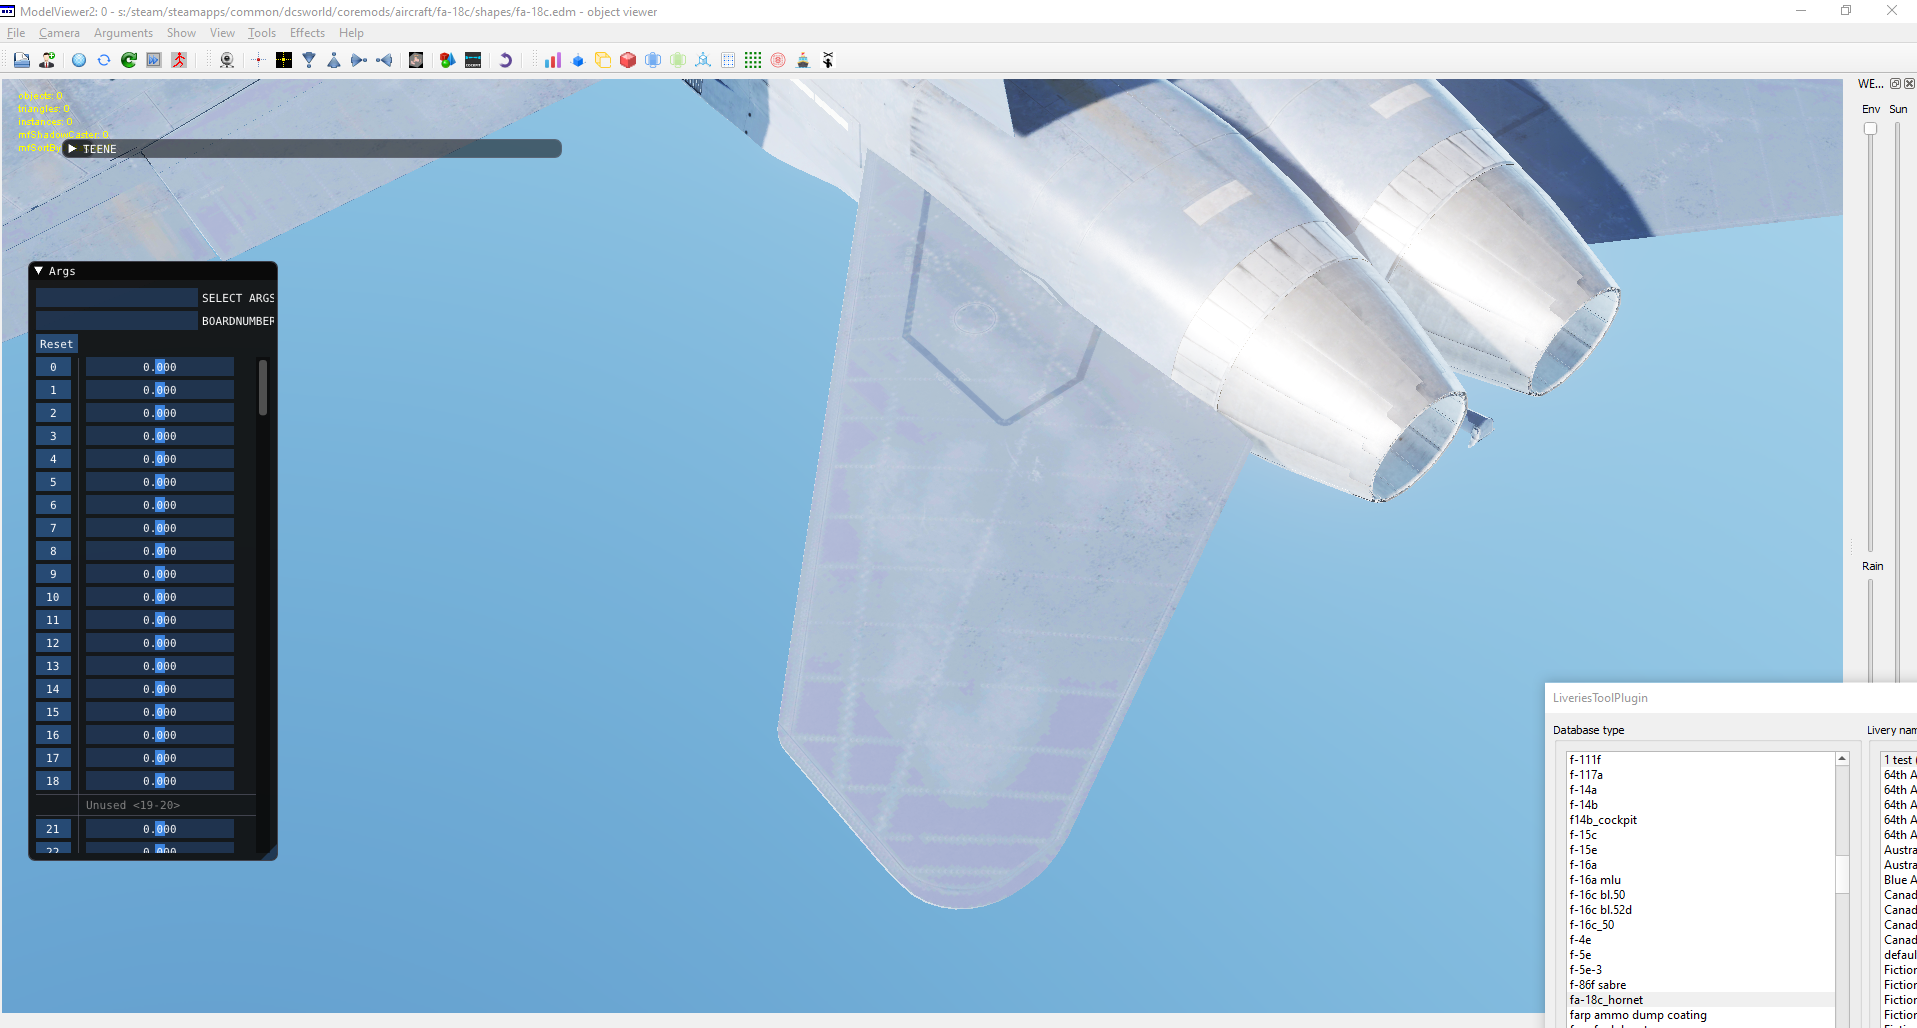This screenshot has width=1917, height=1028.
Task: Click the red running figure icon
Action: tap(179, 60)
